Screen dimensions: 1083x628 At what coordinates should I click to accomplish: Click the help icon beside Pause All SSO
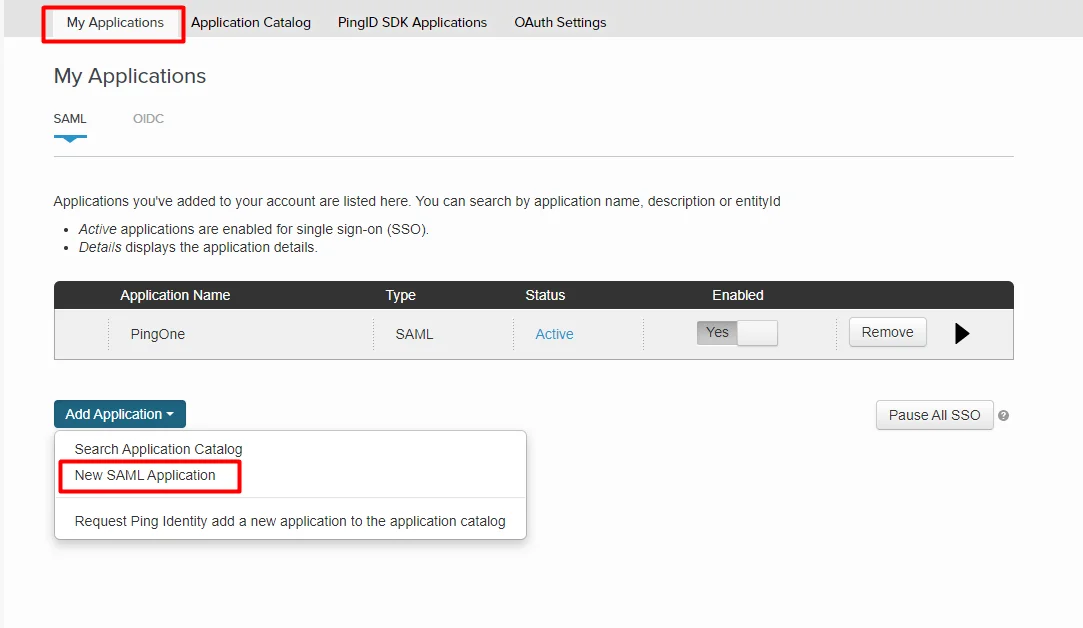point(1002,415)
